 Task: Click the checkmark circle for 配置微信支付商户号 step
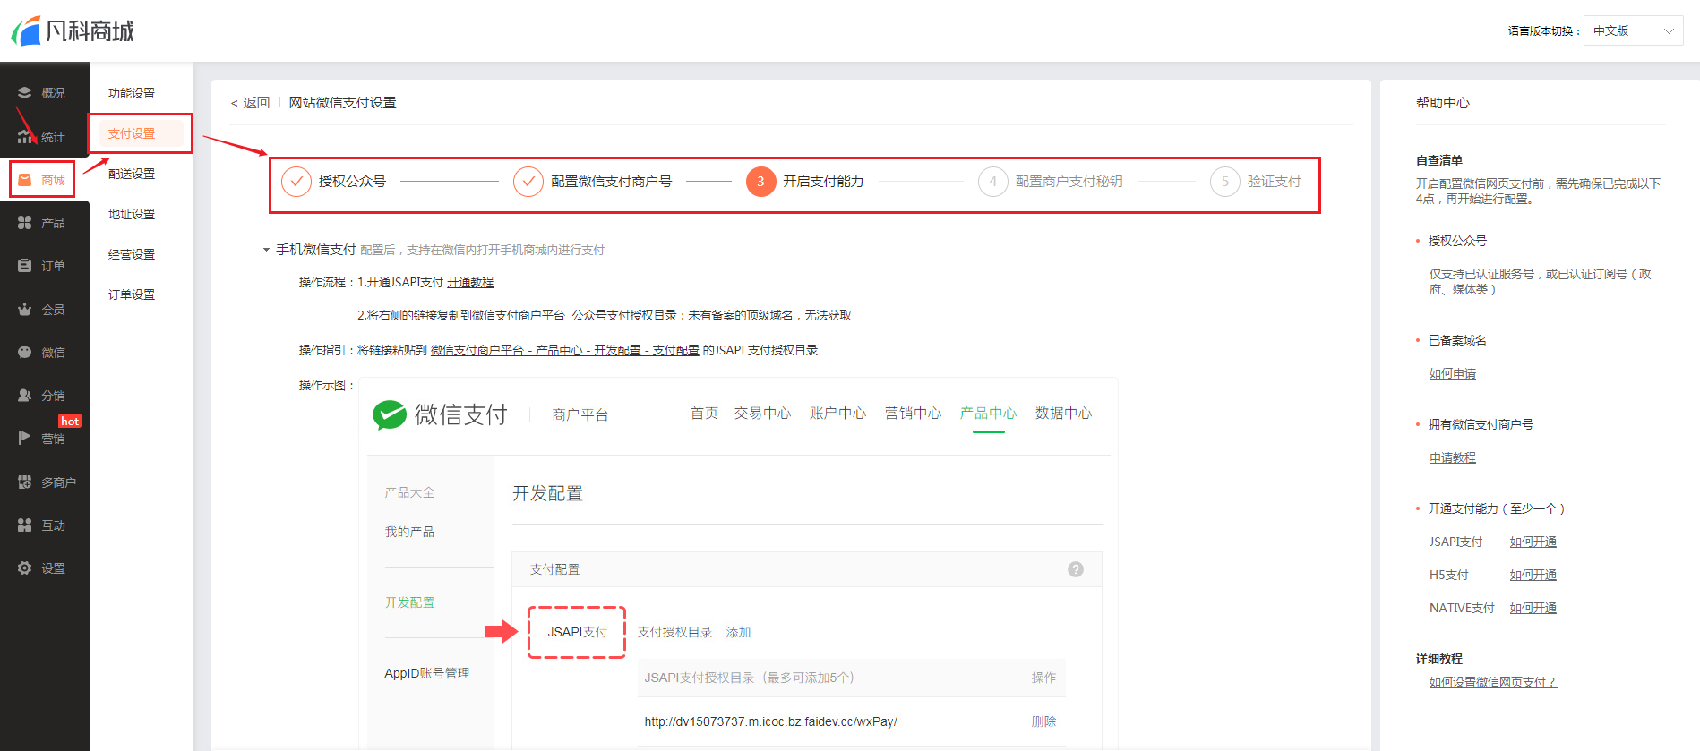(x=528, y=181)
